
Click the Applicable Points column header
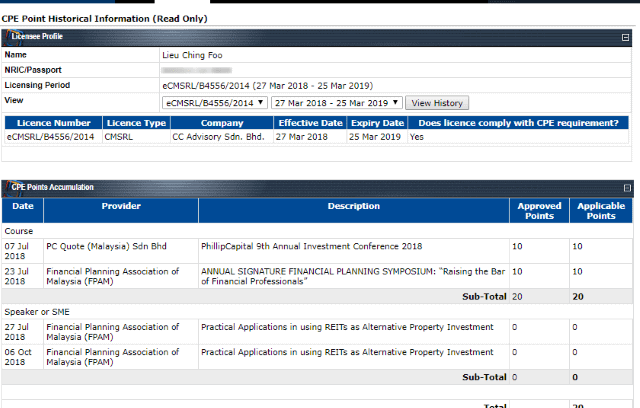tap(601, 211)
